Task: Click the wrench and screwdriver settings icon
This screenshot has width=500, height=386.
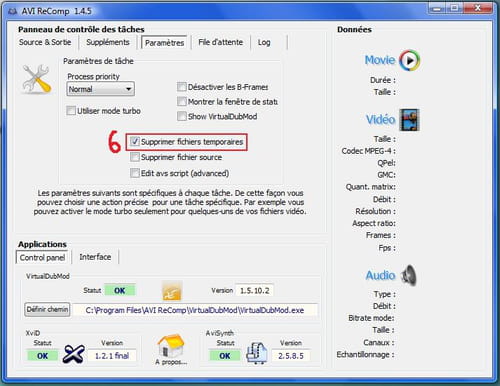Action: tap(37, 79)
